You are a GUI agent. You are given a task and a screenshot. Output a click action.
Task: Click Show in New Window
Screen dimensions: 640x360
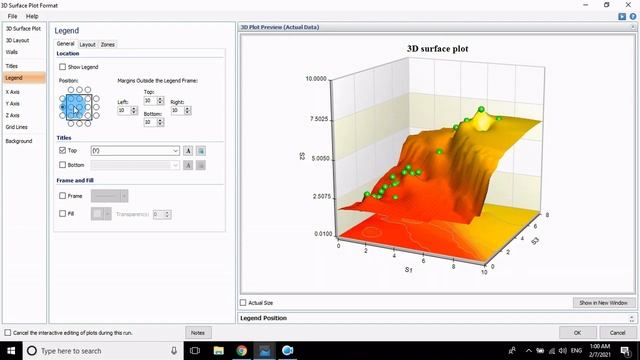point(604,303)
